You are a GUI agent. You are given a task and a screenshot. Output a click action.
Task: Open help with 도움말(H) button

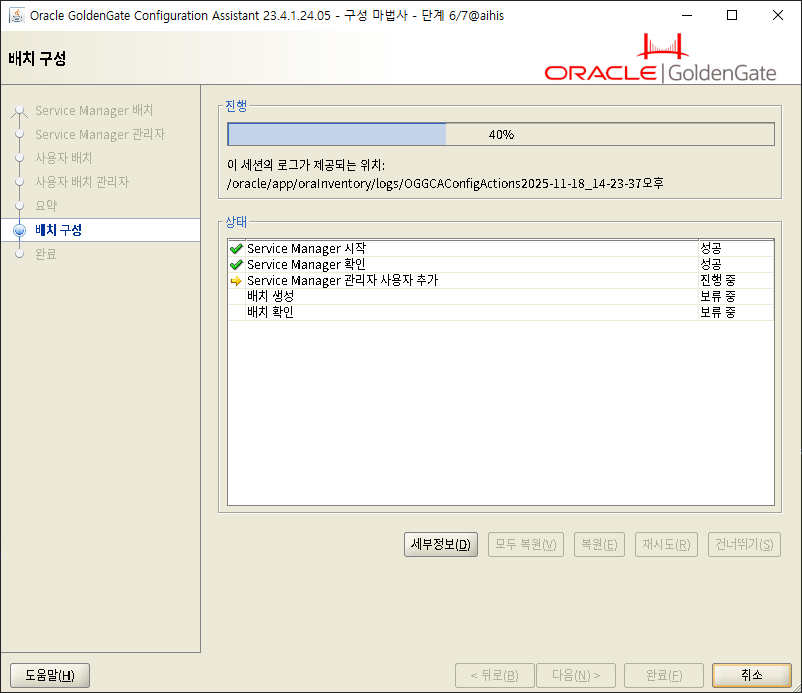(50, 676)
